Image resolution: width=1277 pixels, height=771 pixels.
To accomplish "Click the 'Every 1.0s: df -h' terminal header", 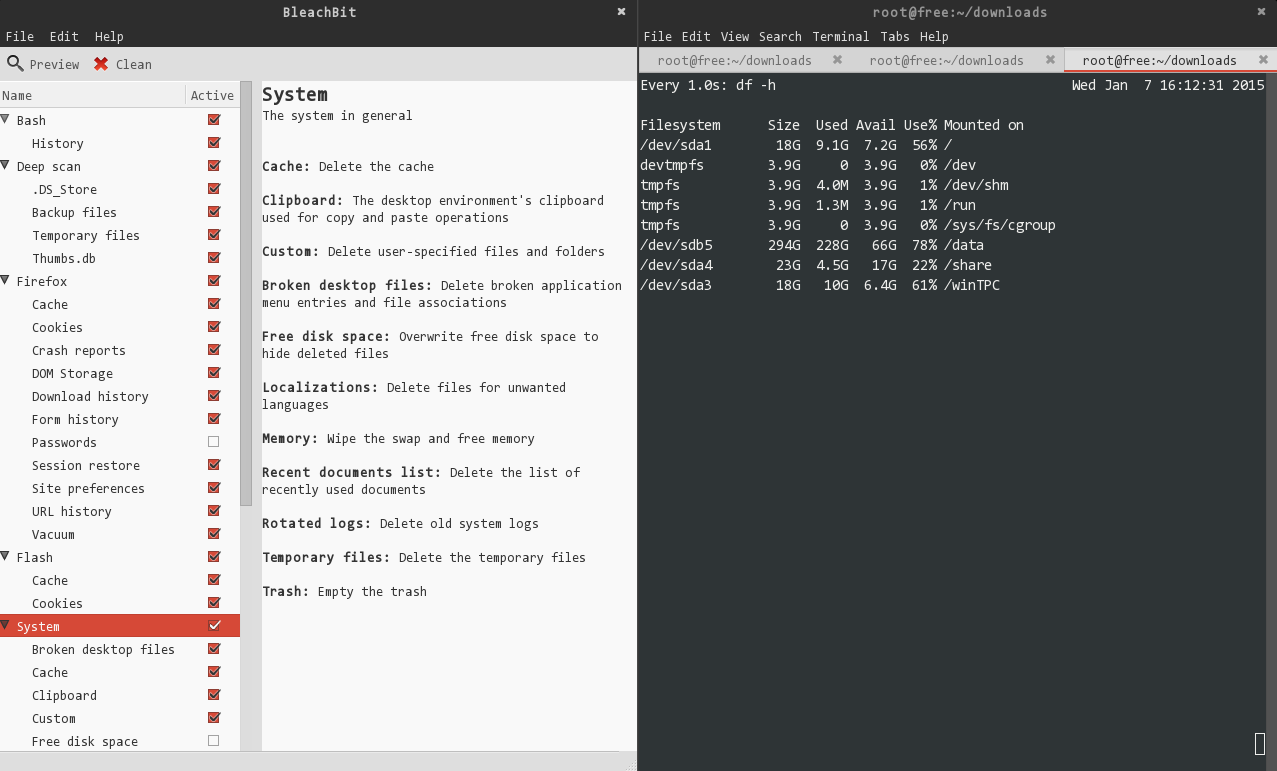I will [x=708, y=85].
